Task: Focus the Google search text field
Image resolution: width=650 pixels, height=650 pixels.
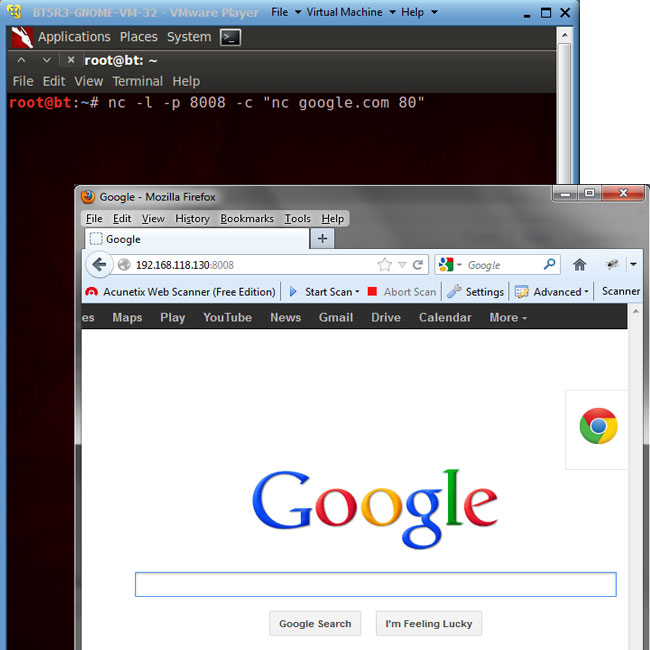Action: coord(375,584)
